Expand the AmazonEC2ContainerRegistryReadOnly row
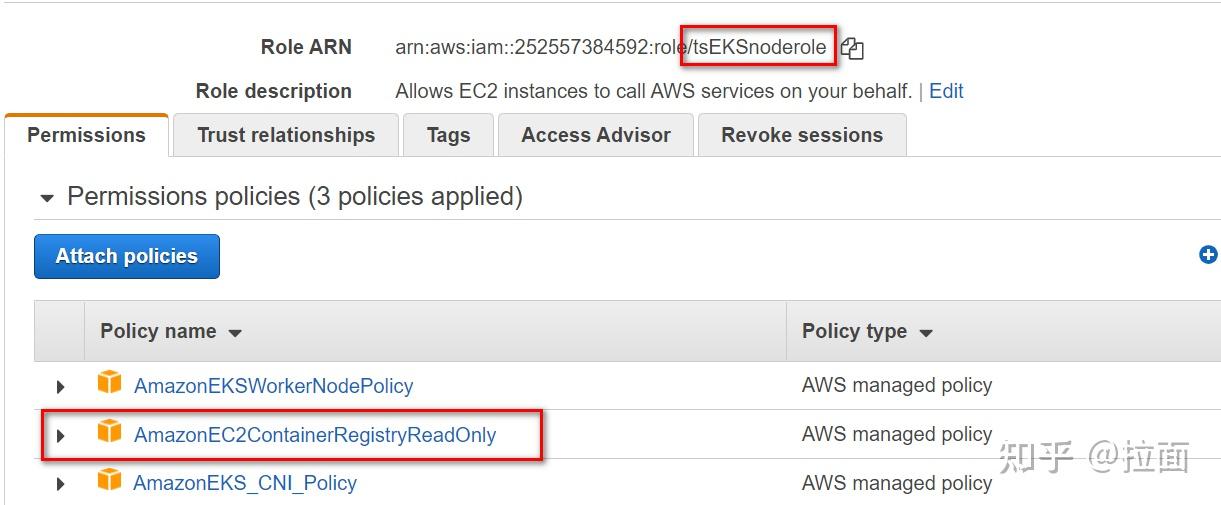This screenshot has height=505, width=1221. pyautogui.click(x=61, y=436)
